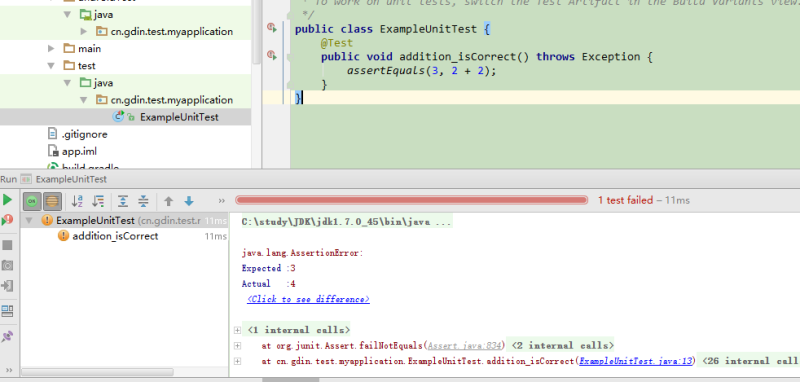Click the assertEquals(3, 2 + 2) code line
Screen dimensions: 800x382
421,71
